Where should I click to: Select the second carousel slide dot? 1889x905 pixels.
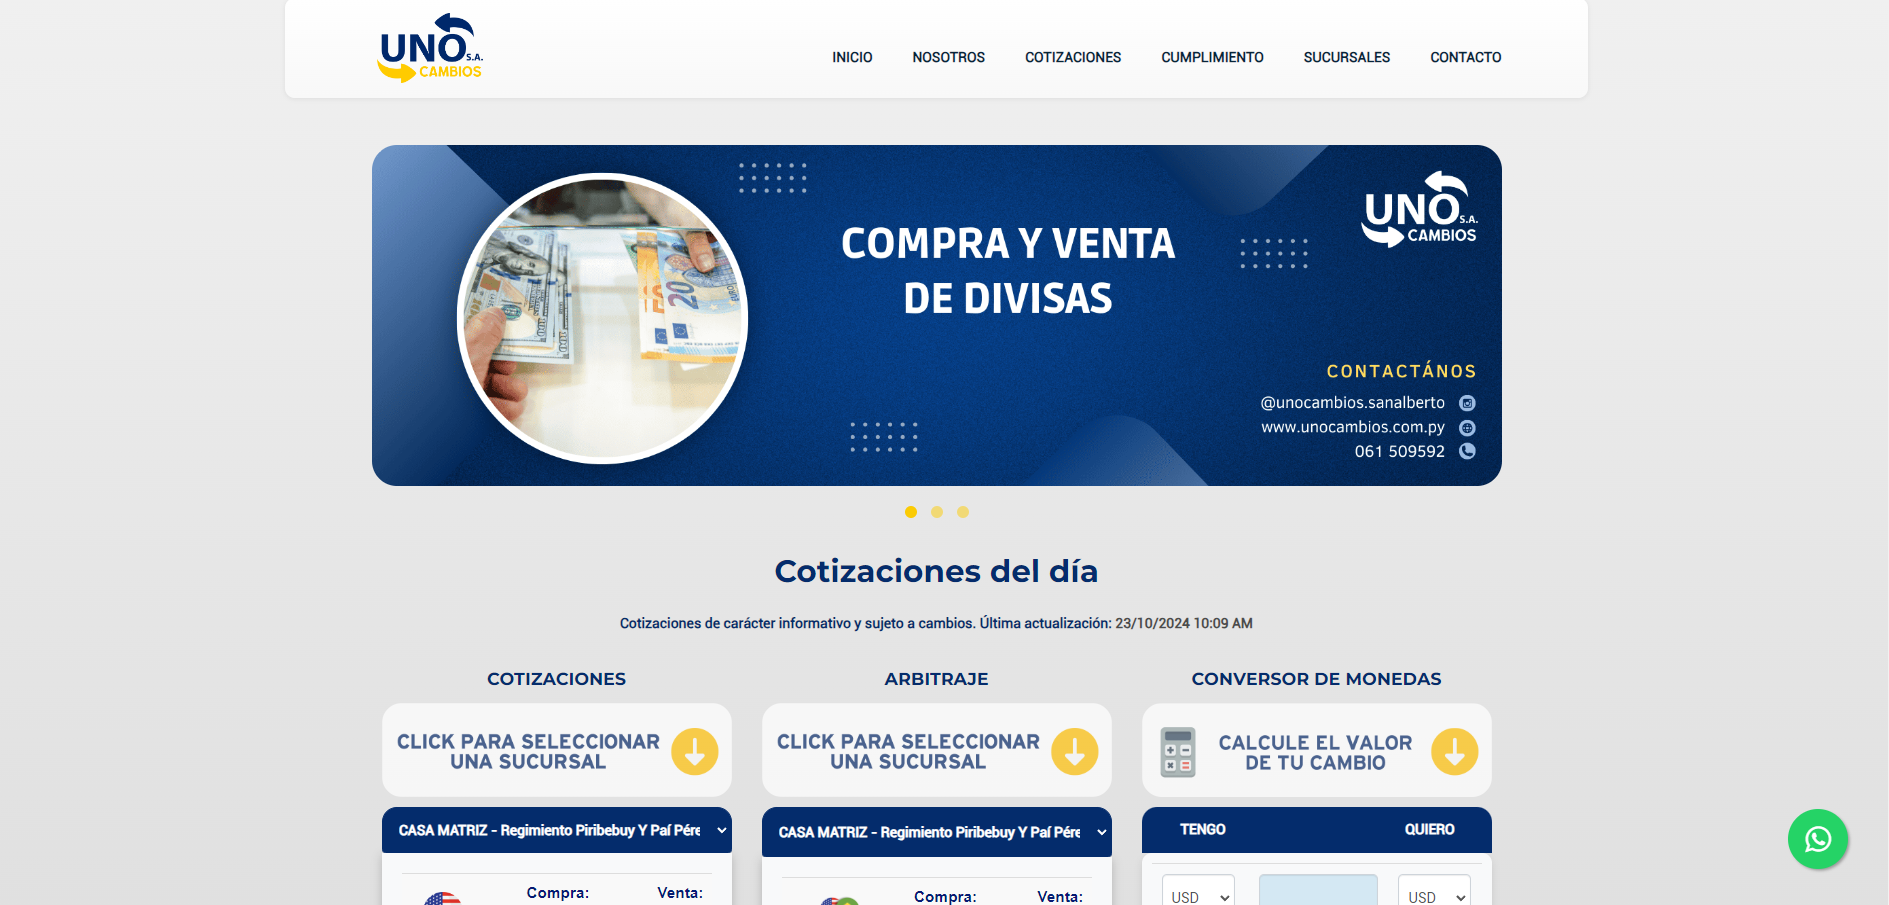point(937,512)
